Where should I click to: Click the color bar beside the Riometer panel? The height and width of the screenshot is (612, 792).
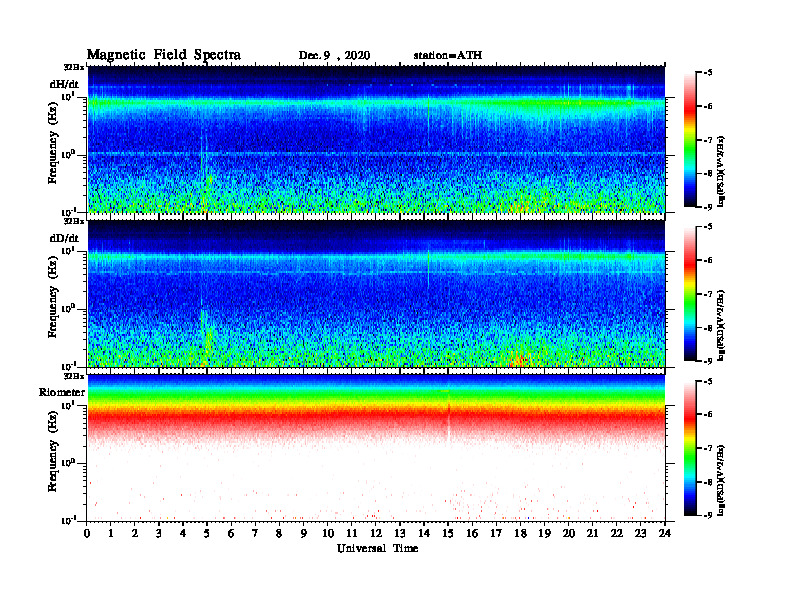[x=690, y=448]
